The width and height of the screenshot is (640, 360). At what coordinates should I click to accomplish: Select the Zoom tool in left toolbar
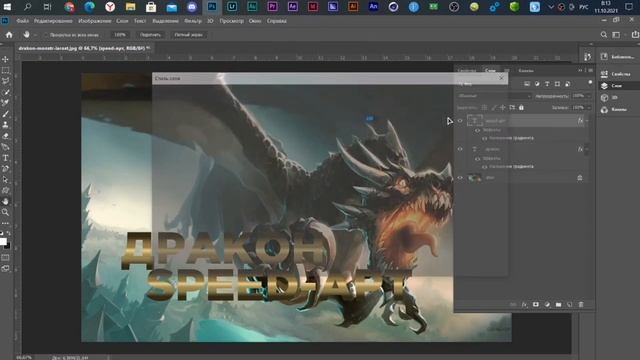pyautogui.click(x=5, y=212)
